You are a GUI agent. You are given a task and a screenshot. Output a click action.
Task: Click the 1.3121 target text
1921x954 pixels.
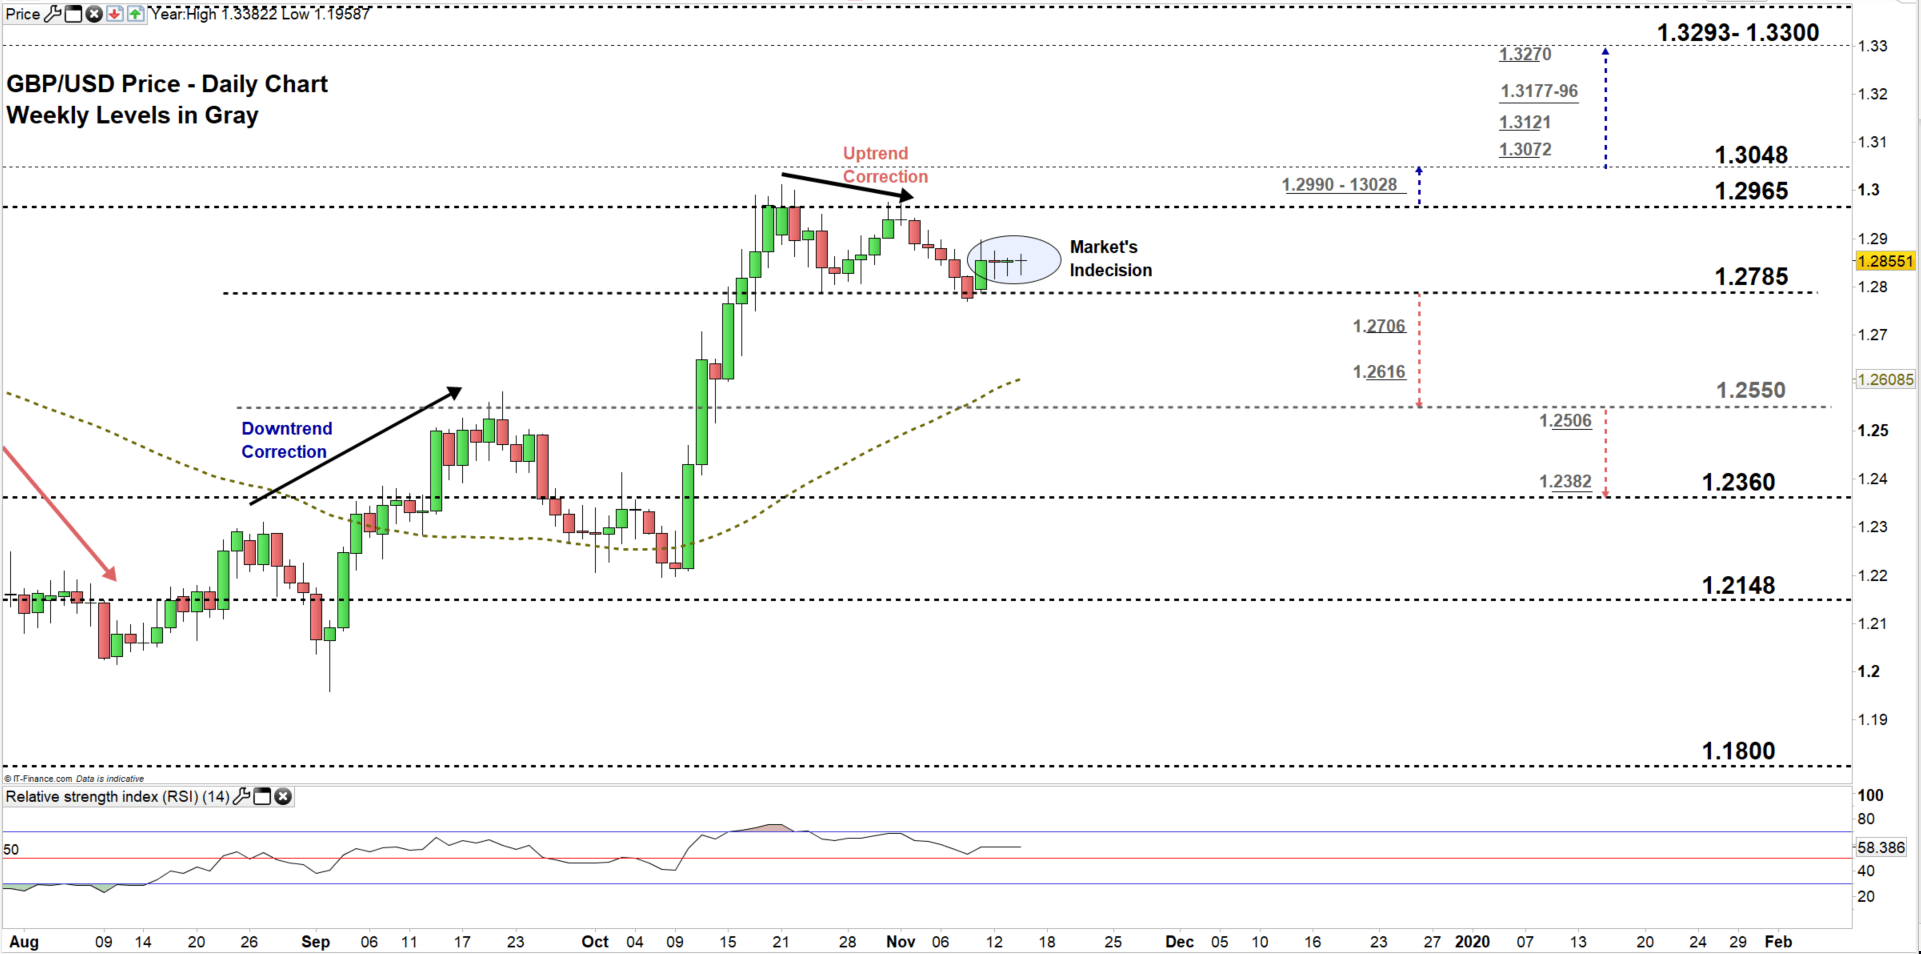[x=1525, y=122]
